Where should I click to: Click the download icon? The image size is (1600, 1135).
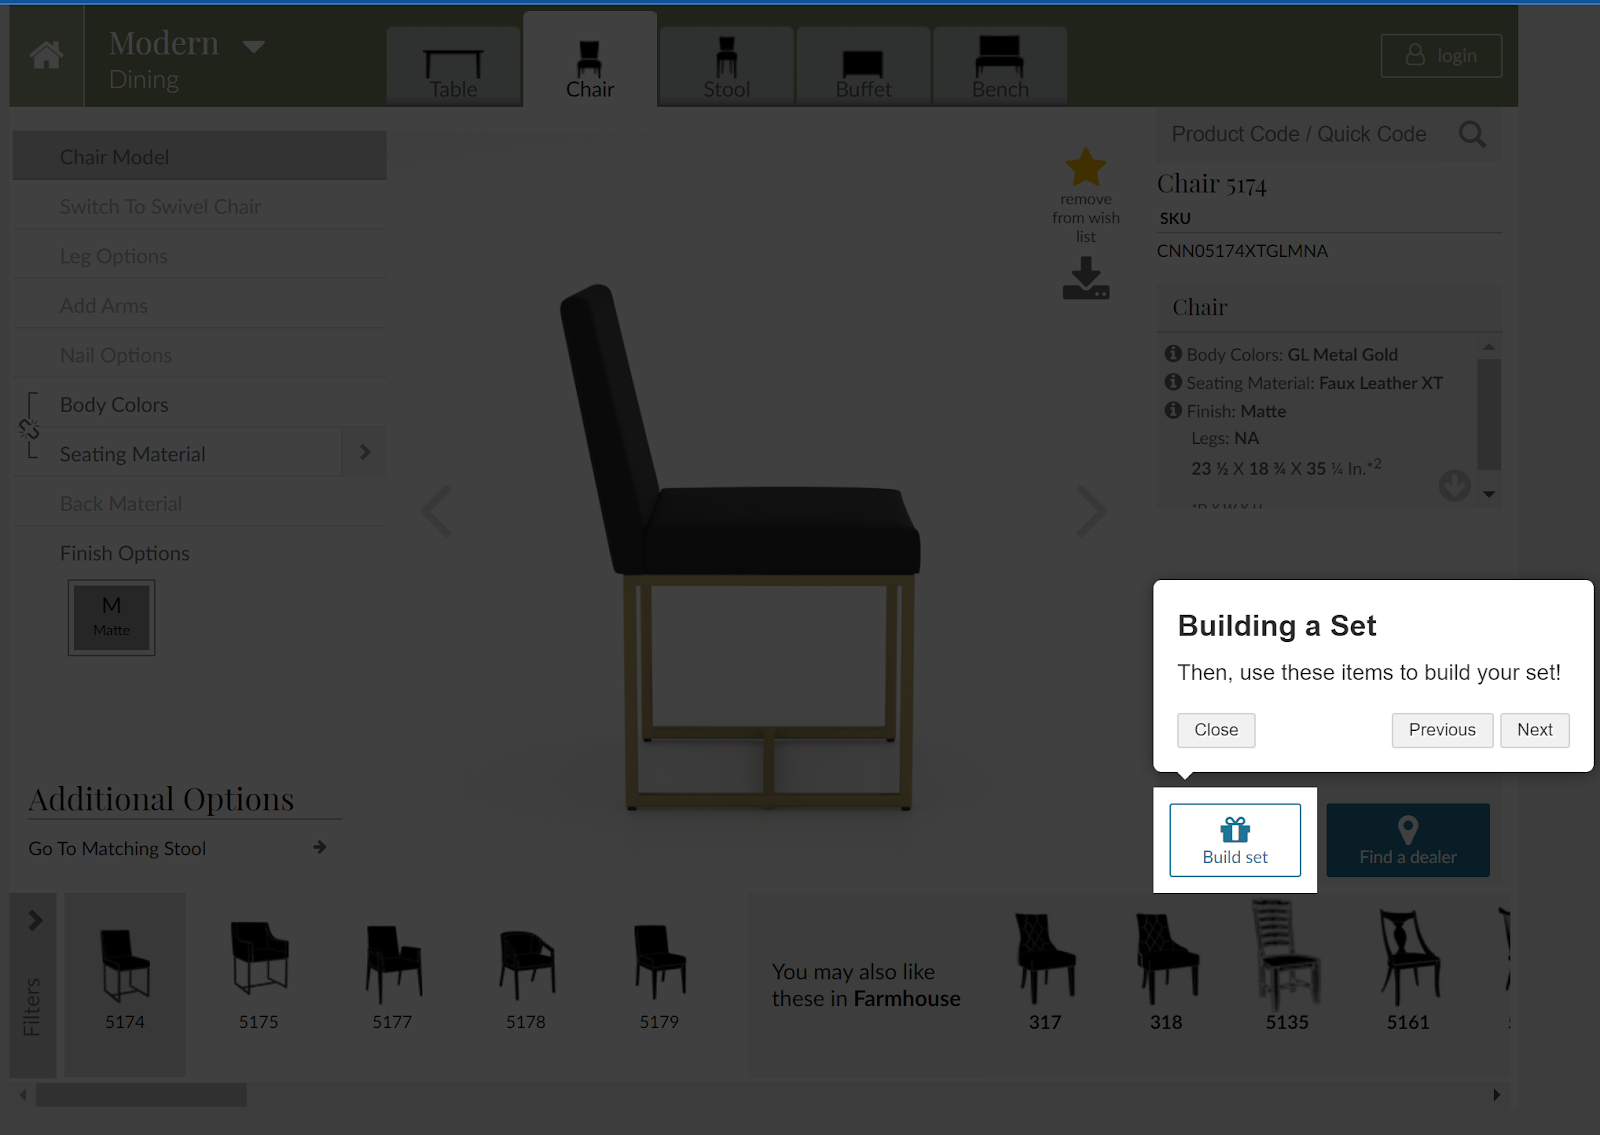(1086, 278)
